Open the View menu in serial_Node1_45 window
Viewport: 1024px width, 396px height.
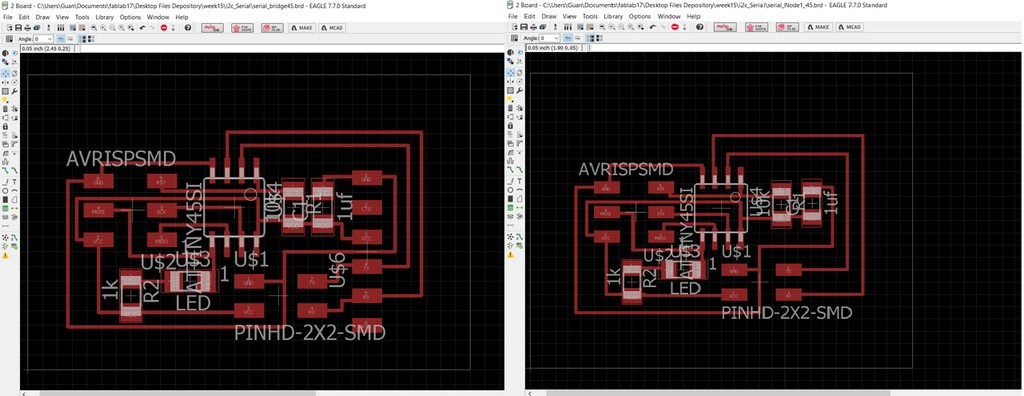point(570,16)
